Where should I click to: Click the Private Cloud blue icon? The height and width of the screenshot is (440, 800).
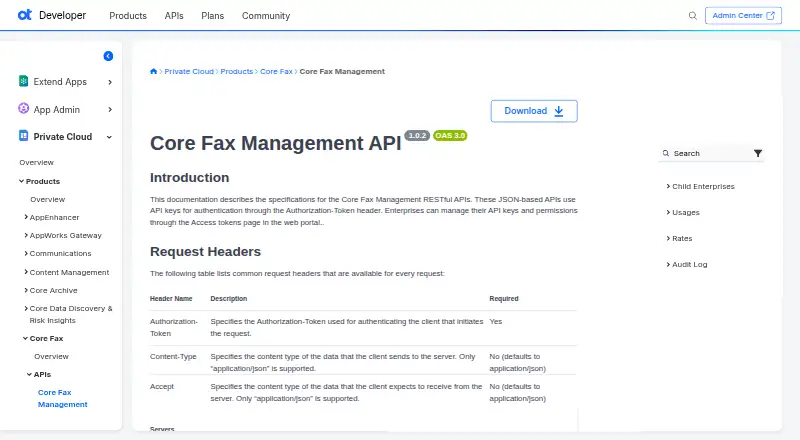pos(23,136)
